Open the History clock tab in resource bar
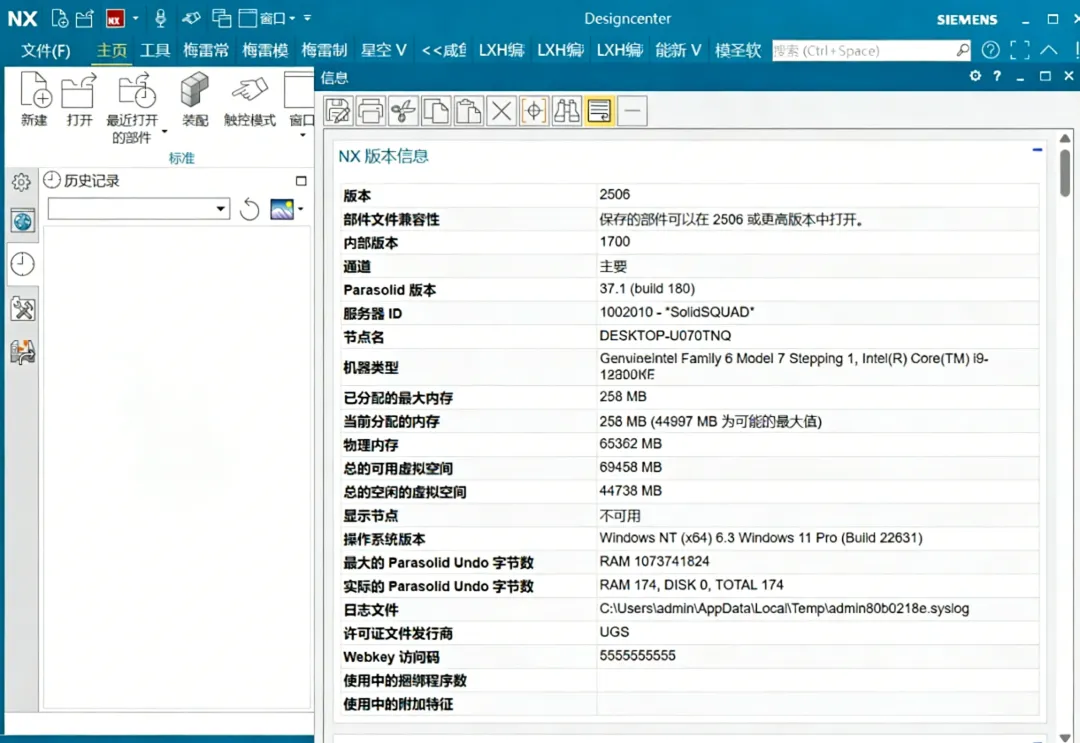Viewport: 1080px width, 743px height. coord(23,264)
